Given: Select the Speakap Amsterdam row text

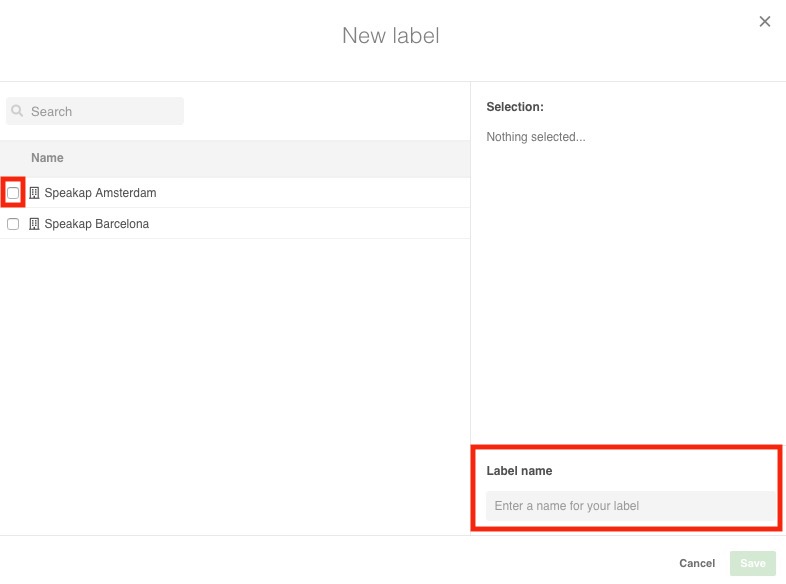Looking at the screenshot, I should (x=100, y=193).
